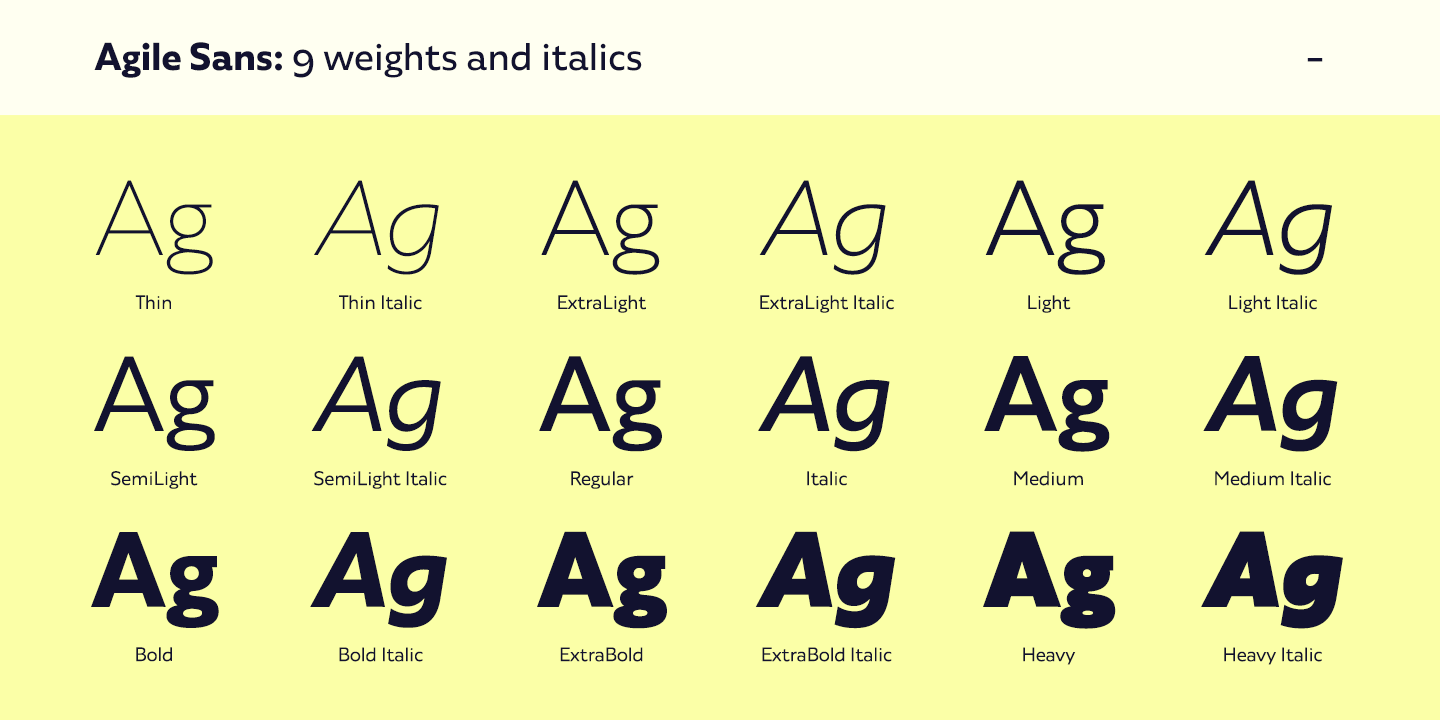Open the Medium Italic preview
Screen dimensions: 1440x720
pos(1272,400)
